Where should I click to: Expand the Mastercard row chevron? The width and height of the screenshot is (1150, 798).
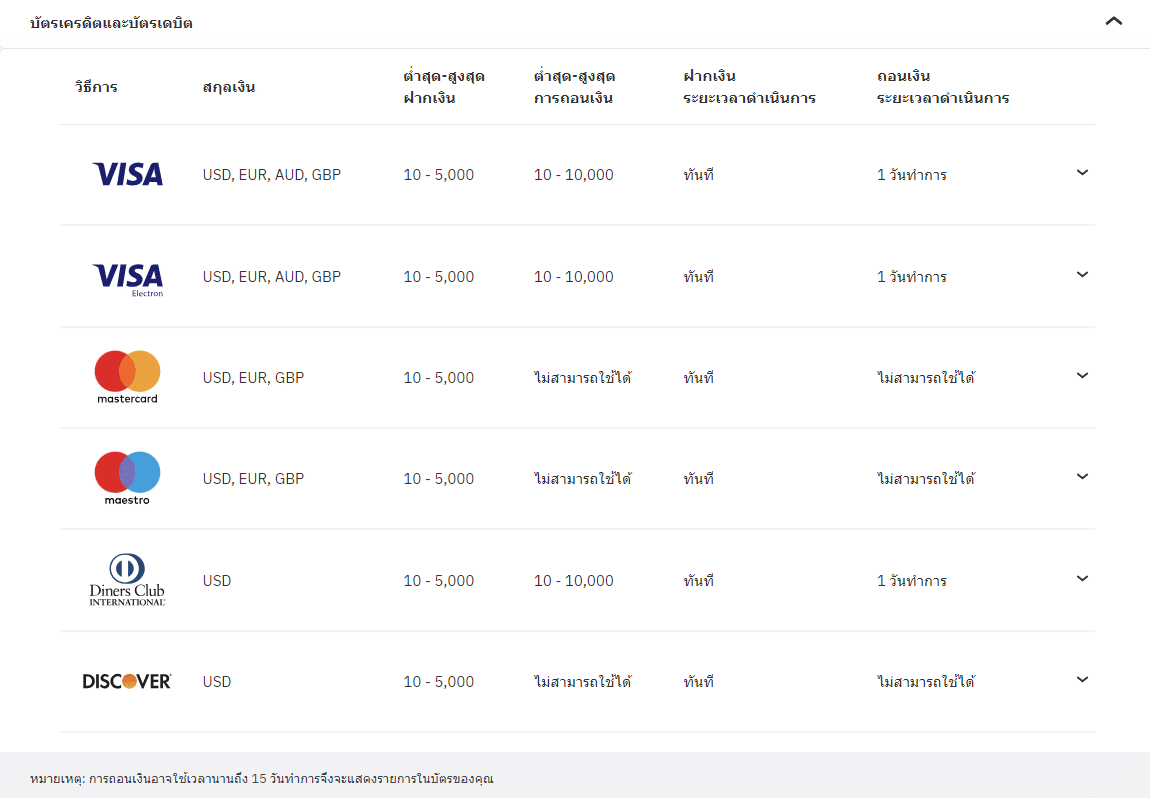click(x=1082, y=376)
